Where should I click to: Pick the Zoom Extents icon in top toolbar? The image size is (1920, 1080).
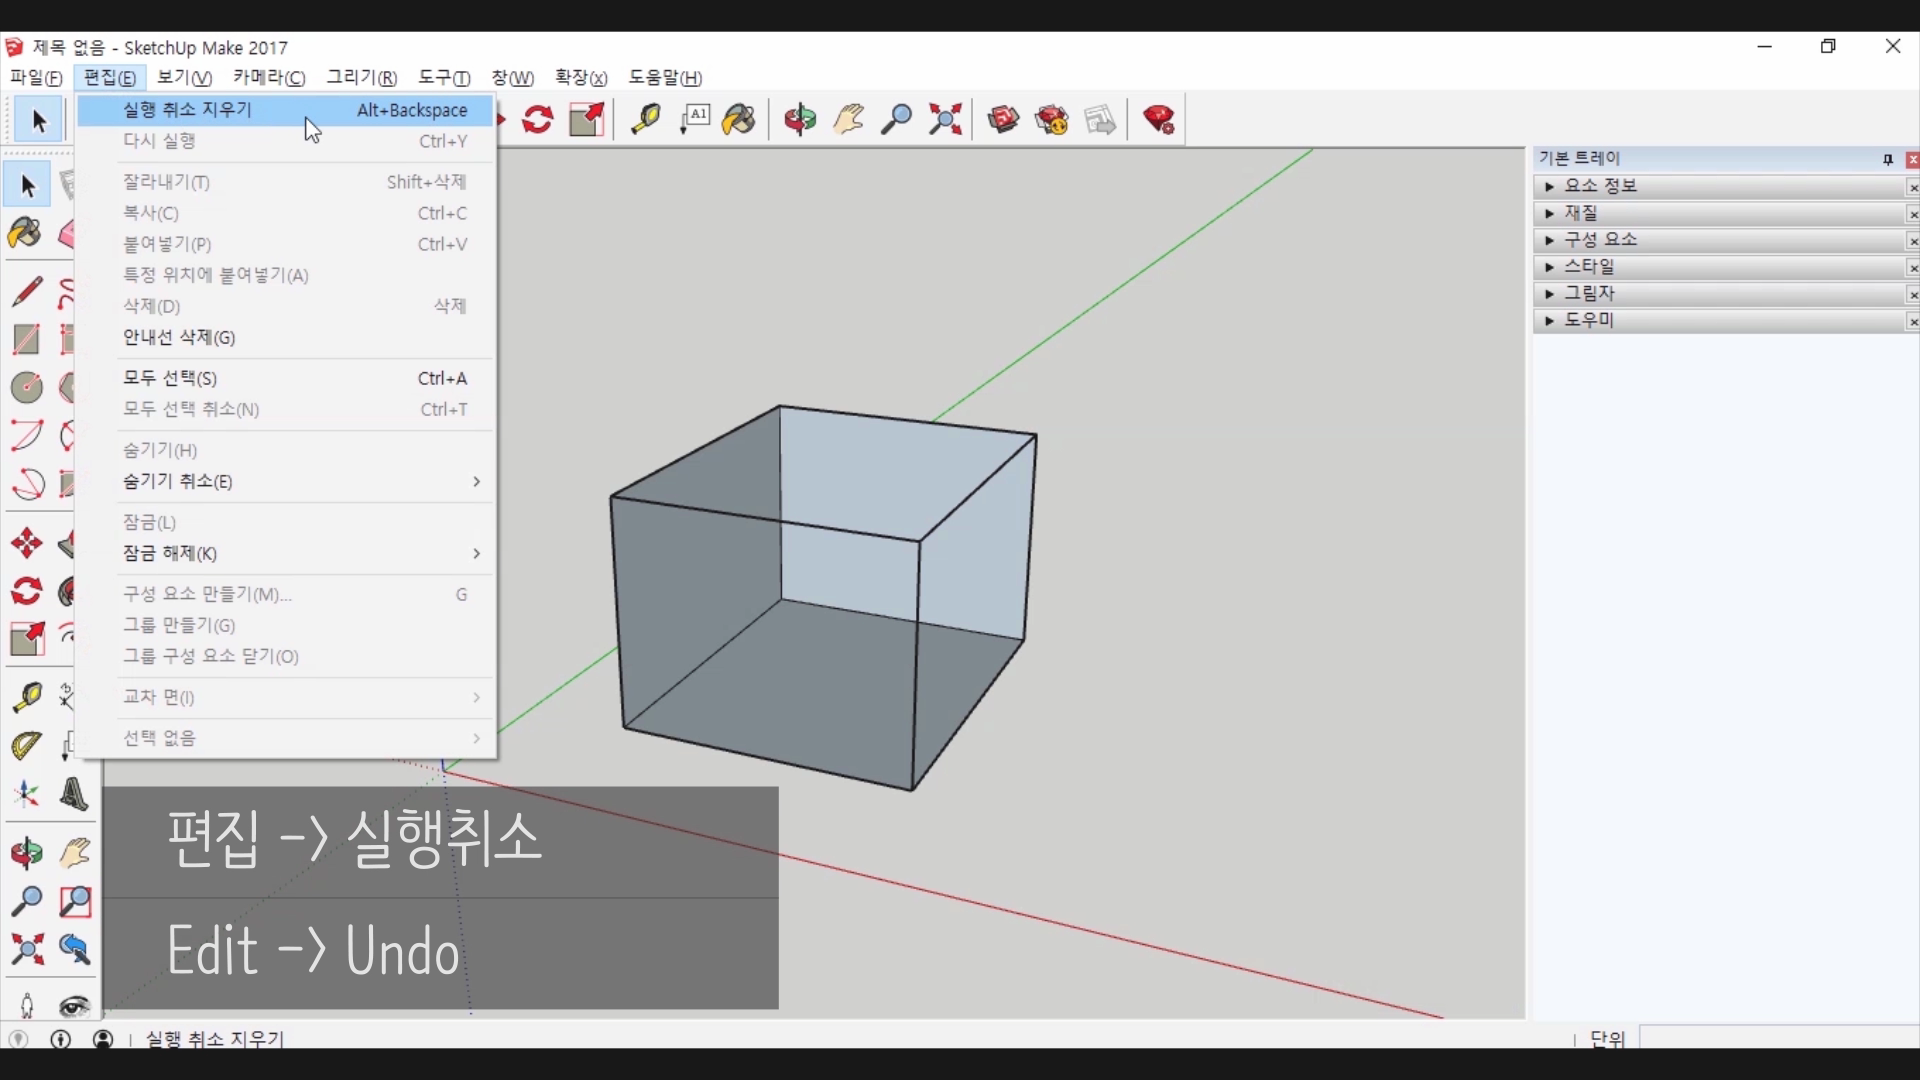coord(945,120)
